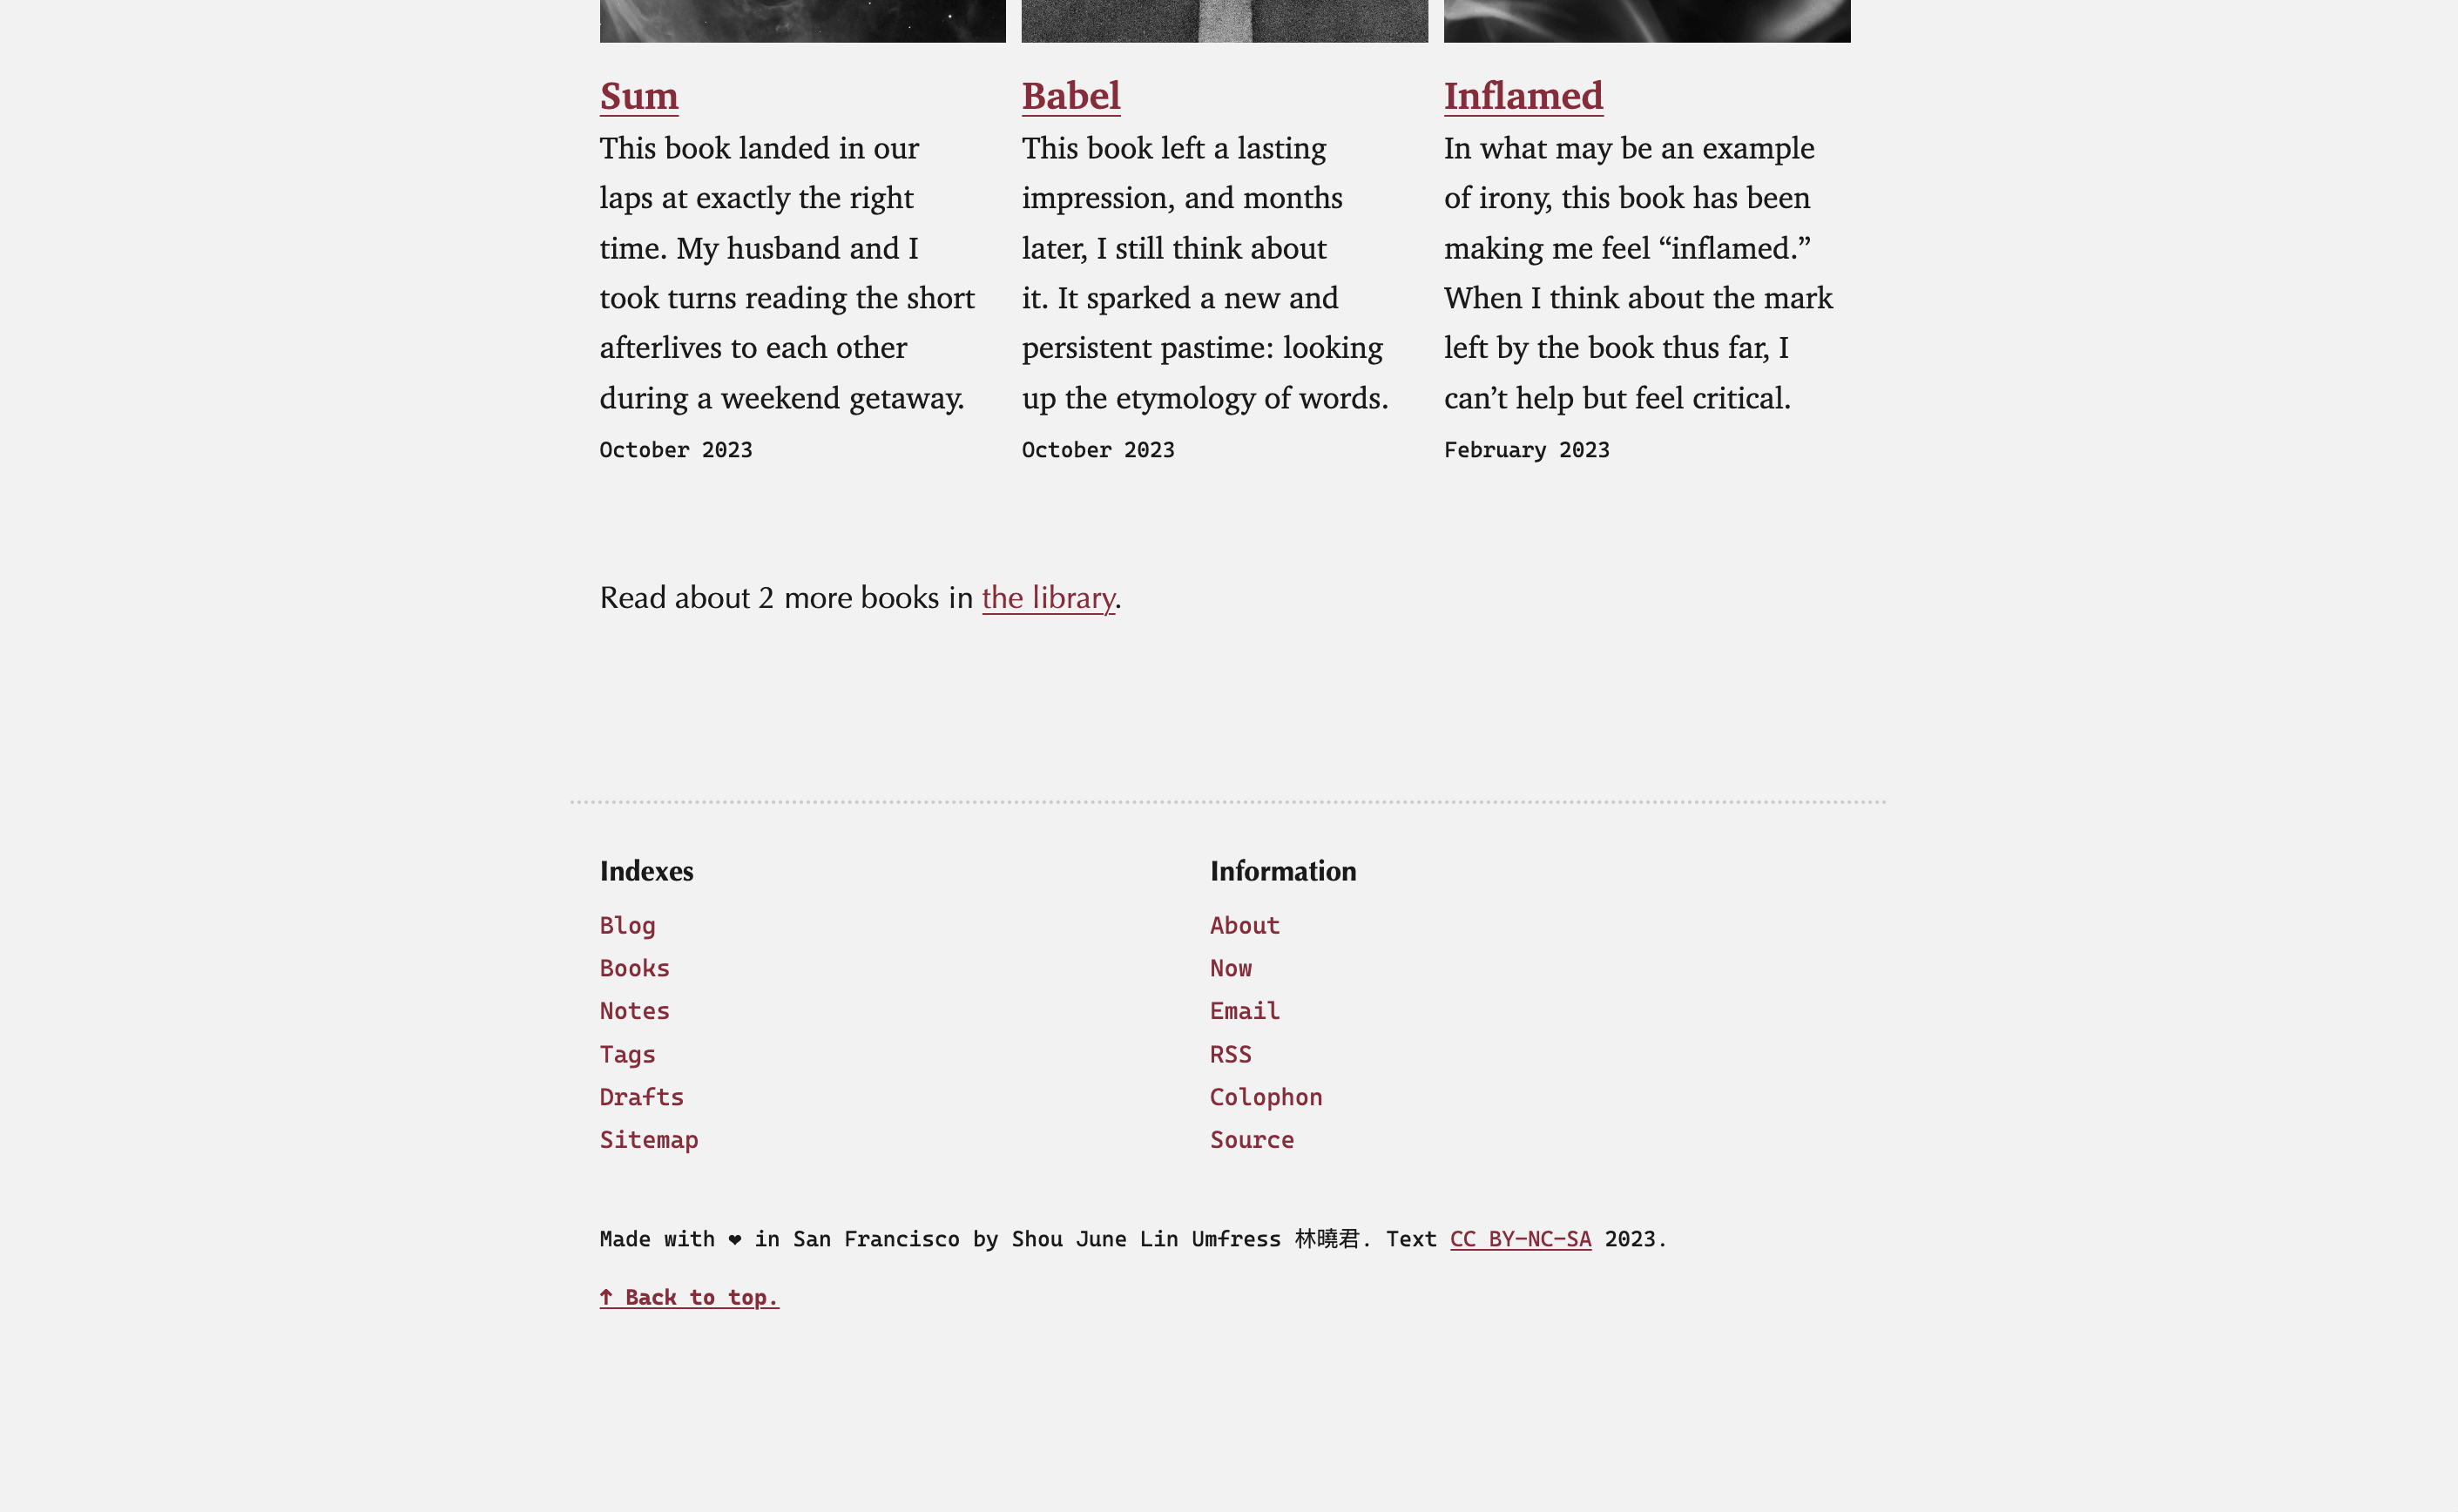Viewport: 2458px width, 1512px height.
Task: Open the Now information page
Action: pos(1231,968)
